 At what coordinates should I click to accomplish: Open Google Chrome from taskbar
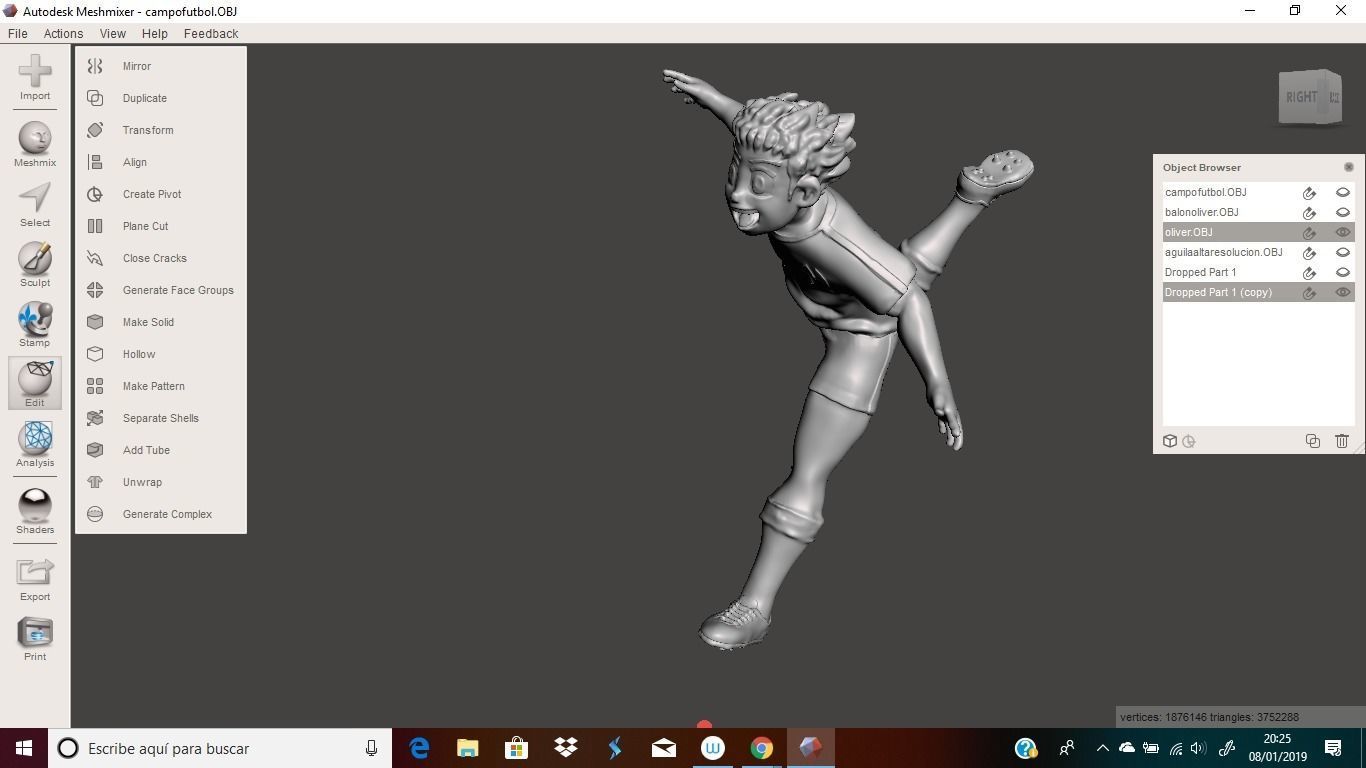(762, 748)
